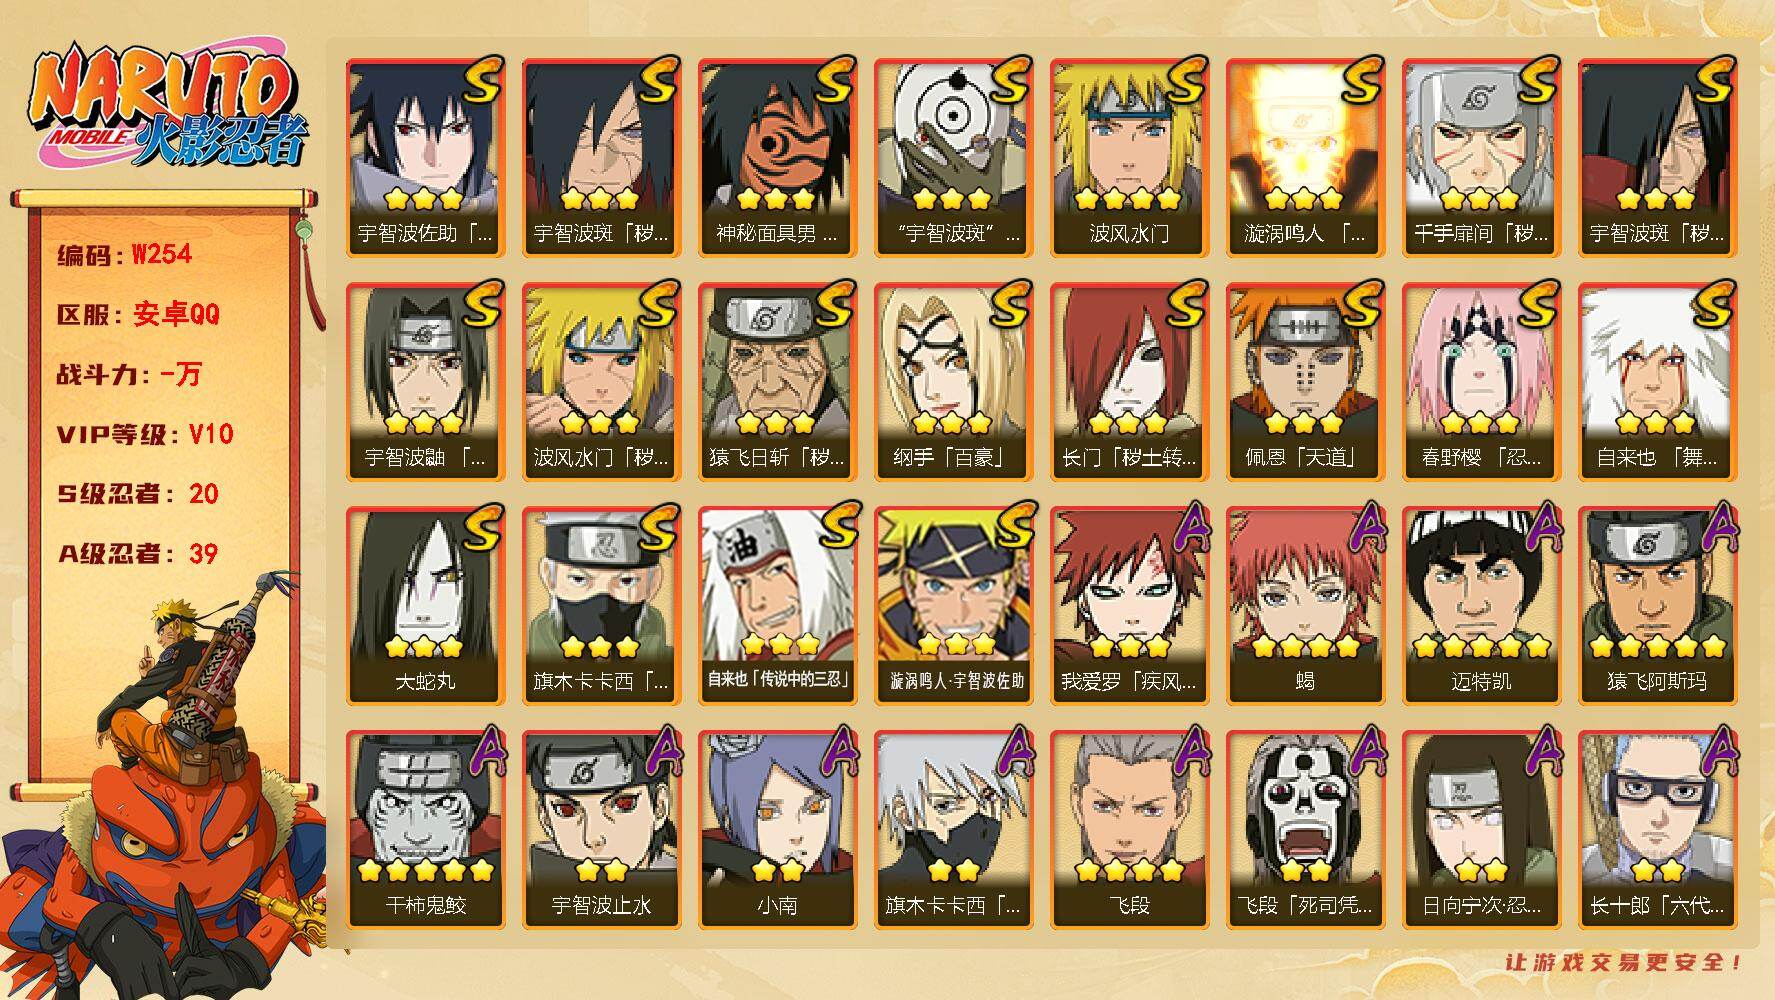Image resolution: width=1775 pixels, height=1000 pixels.
Task: Click the S级忍者 20 count label
Action: [138, 494]
